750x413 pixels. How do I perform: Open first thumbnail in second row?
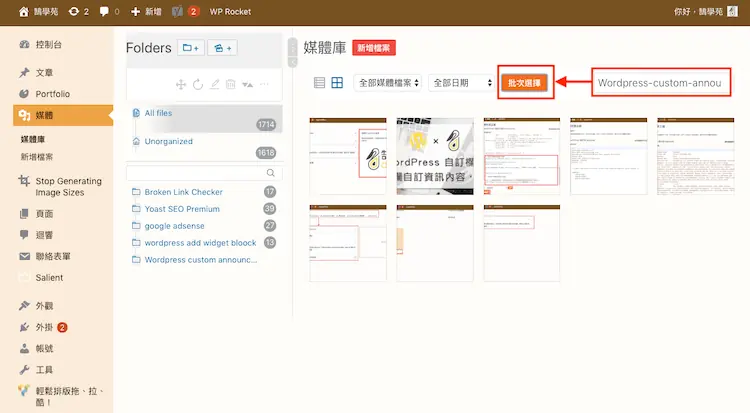click(348, 243)
